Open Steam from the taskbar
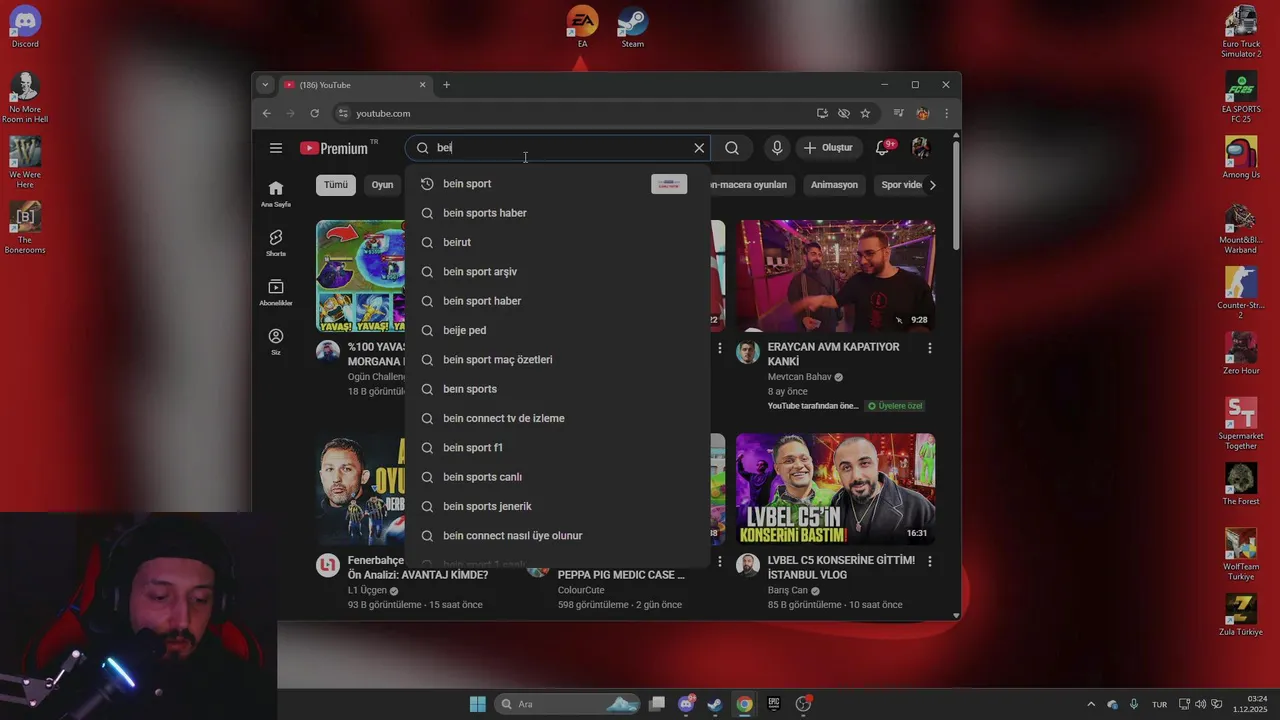 click(715, 704)
